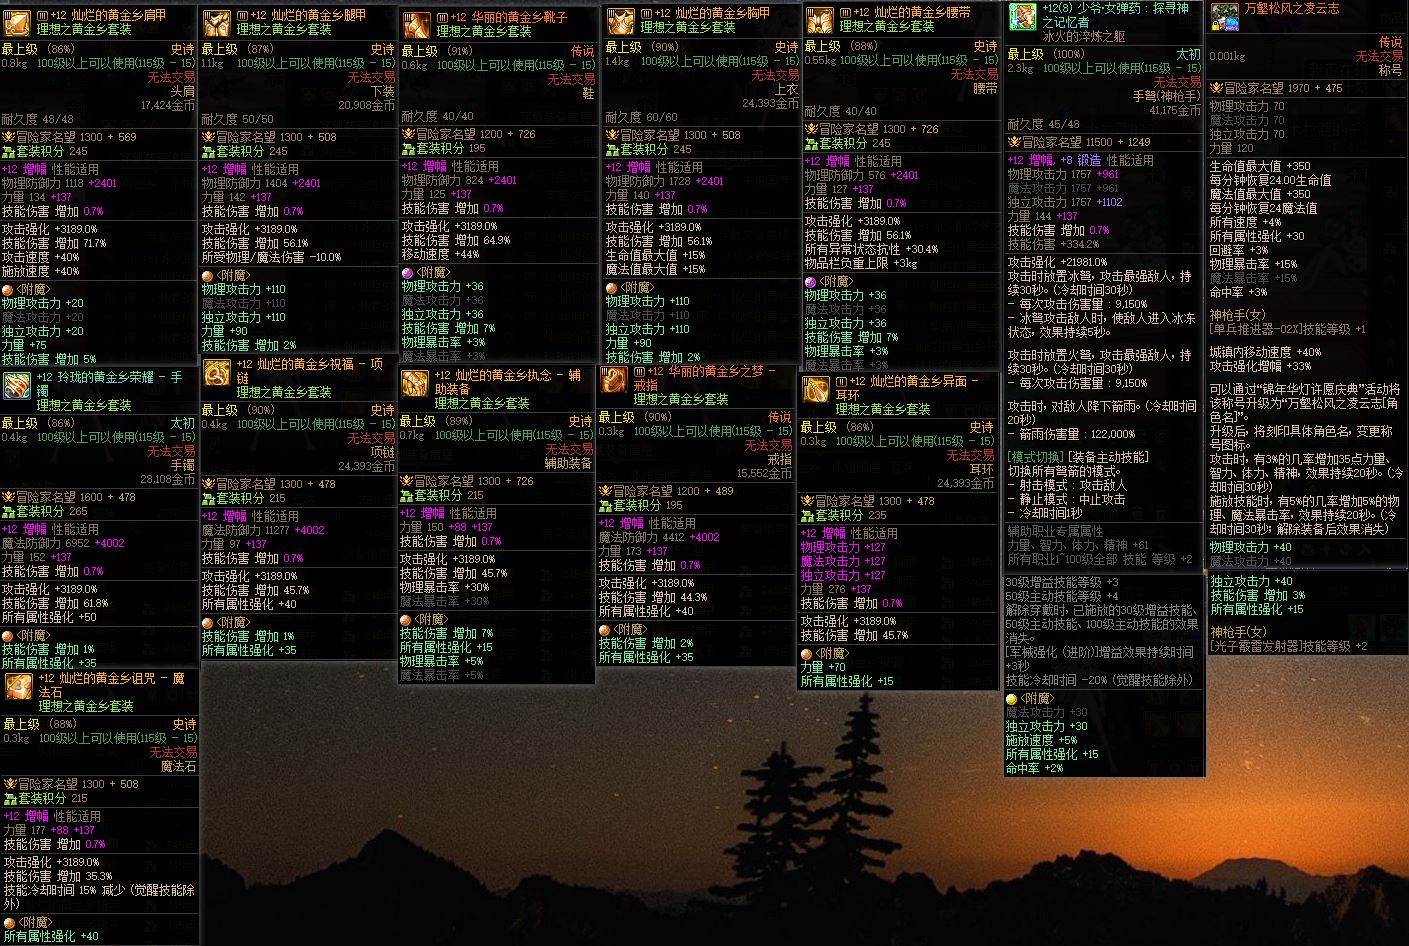This screenshot has width=1409, height=946.
Task: Click the stat 所有异常状态抗性 +30.4%
Action: click(x=872, y=249)
